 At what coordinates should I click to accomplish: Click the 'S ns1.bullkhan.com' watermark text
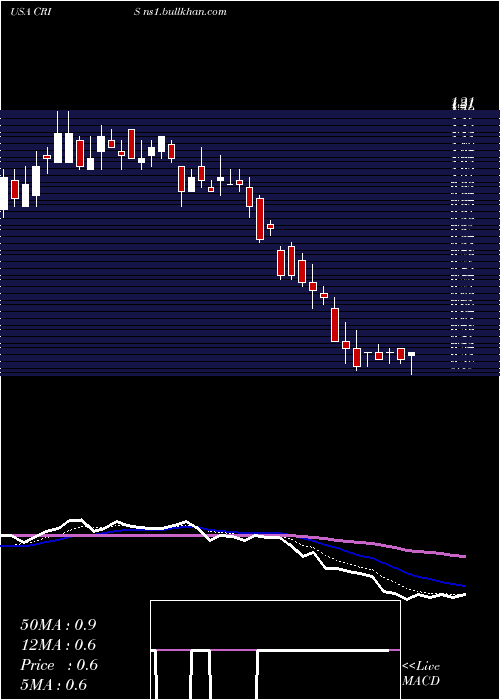click(180, 12)
